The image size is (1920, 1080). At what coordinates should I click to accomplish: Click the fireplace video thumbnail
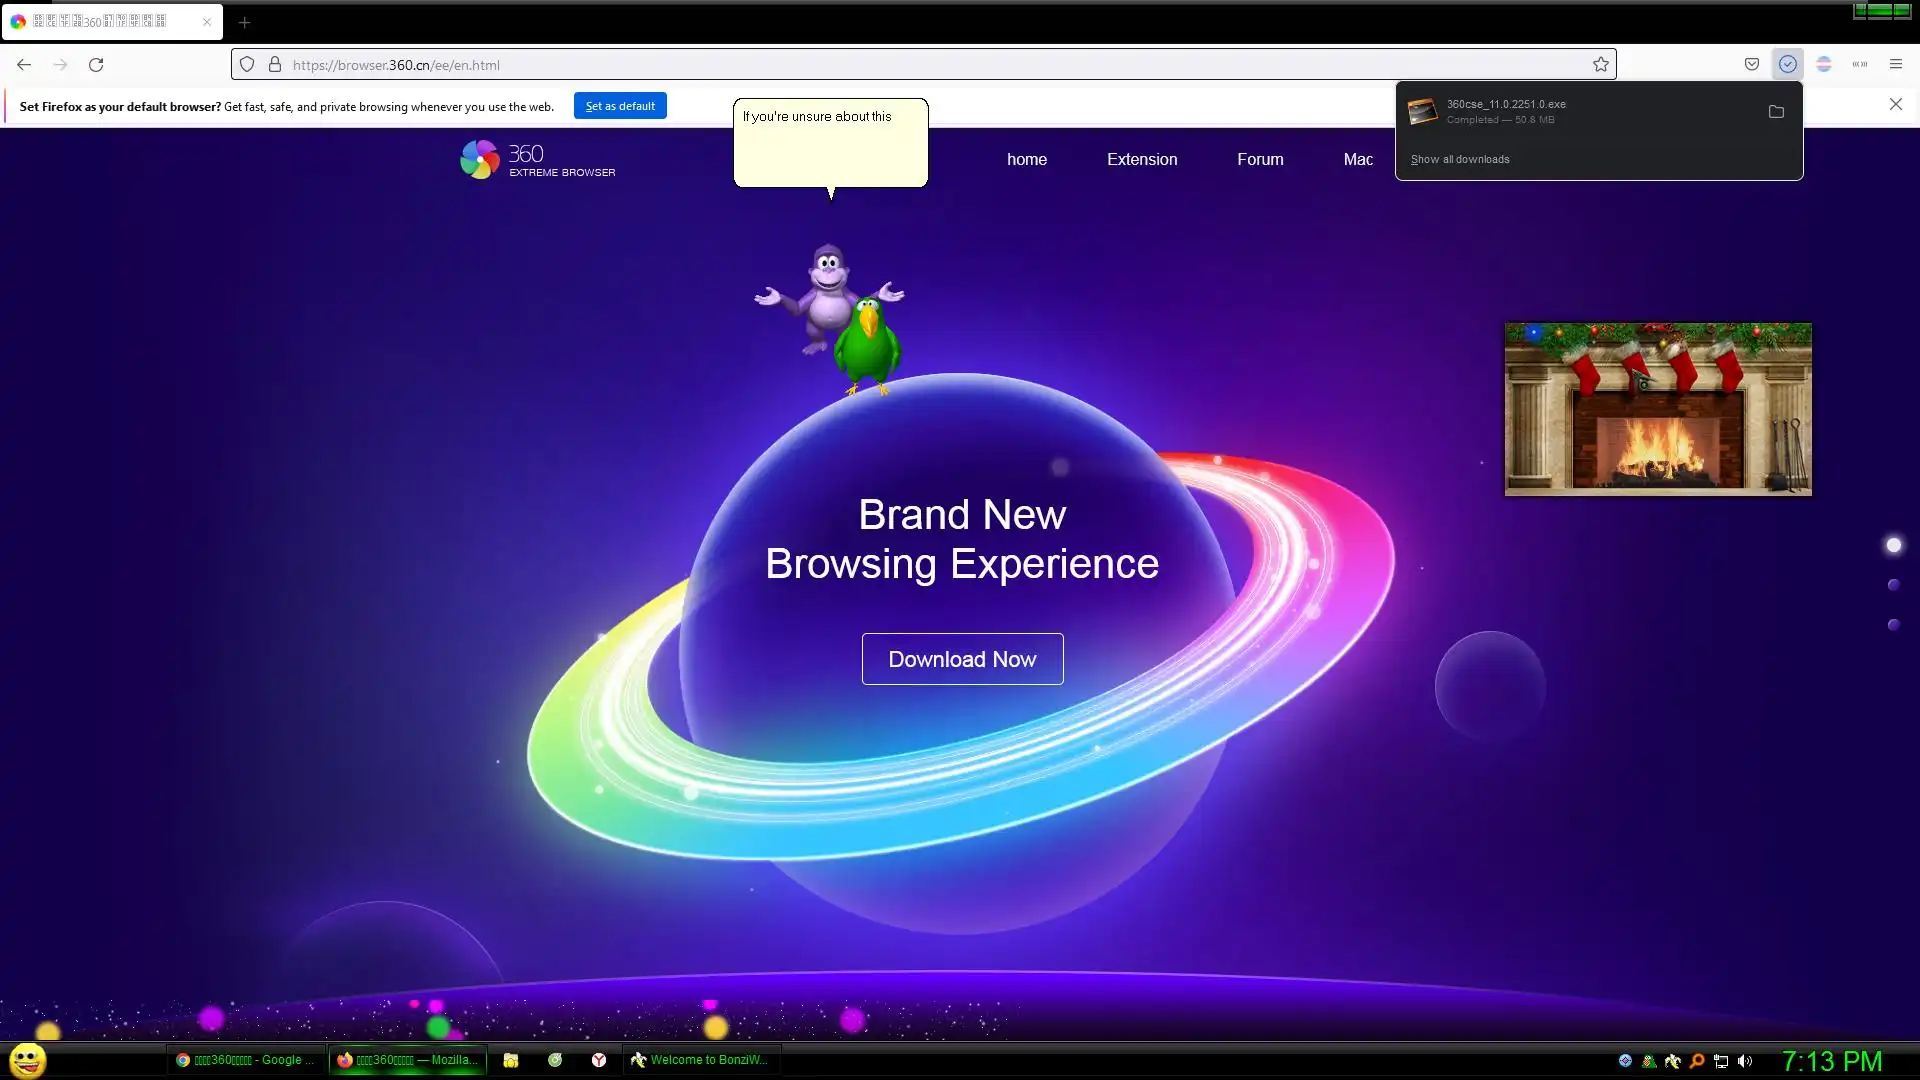click(1658, 409)
